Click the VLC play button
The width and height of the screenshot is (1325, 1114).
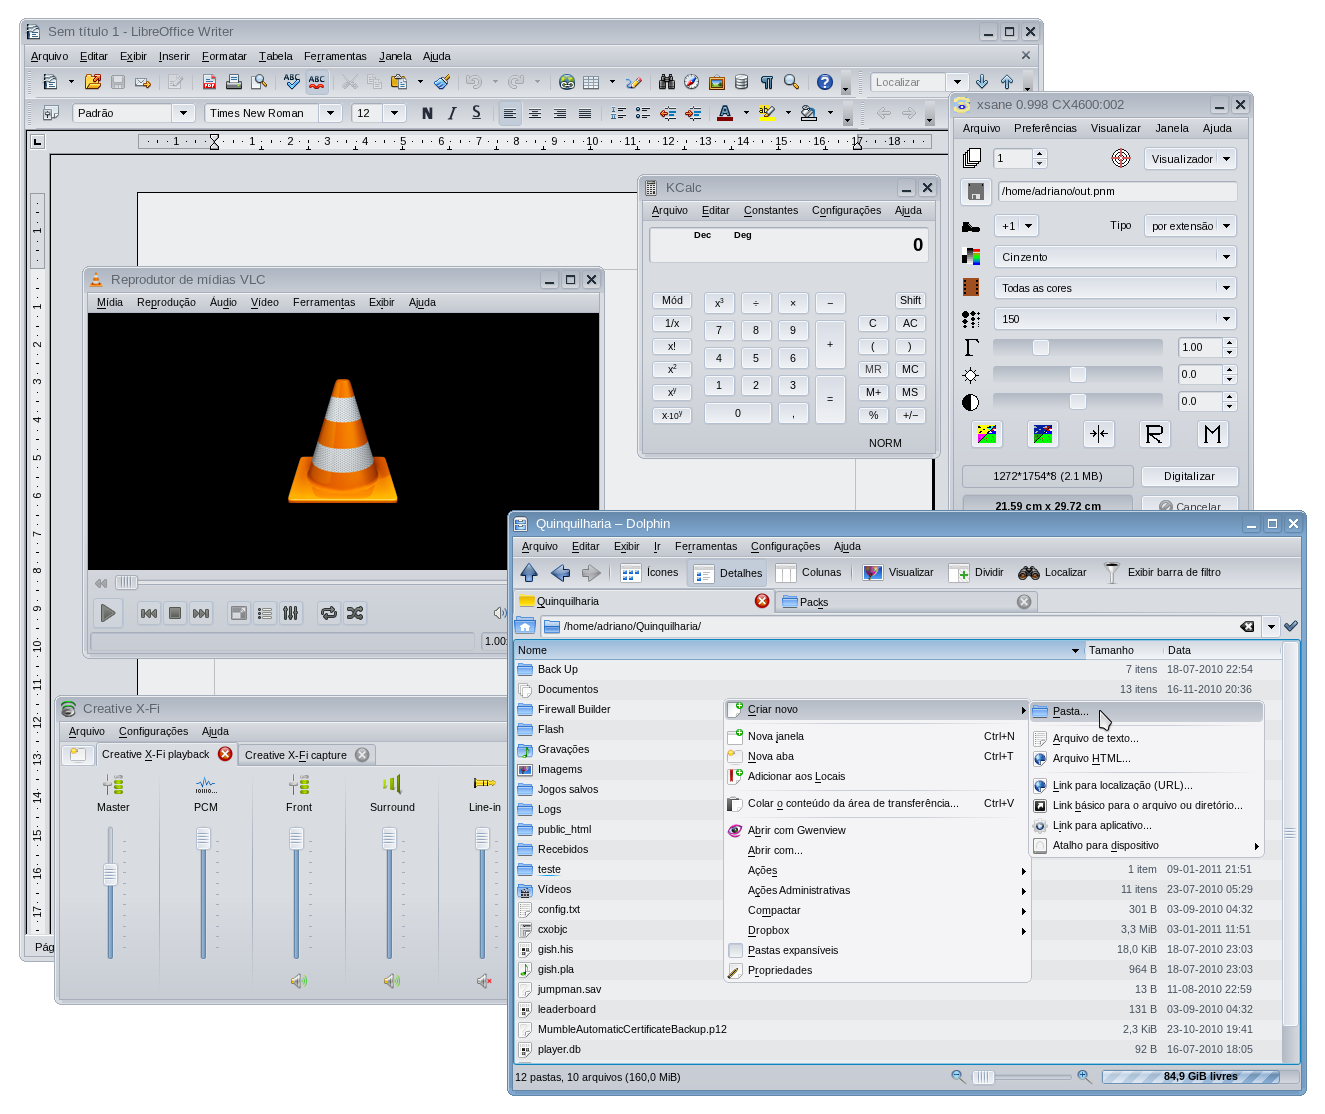tap(108, 613)
